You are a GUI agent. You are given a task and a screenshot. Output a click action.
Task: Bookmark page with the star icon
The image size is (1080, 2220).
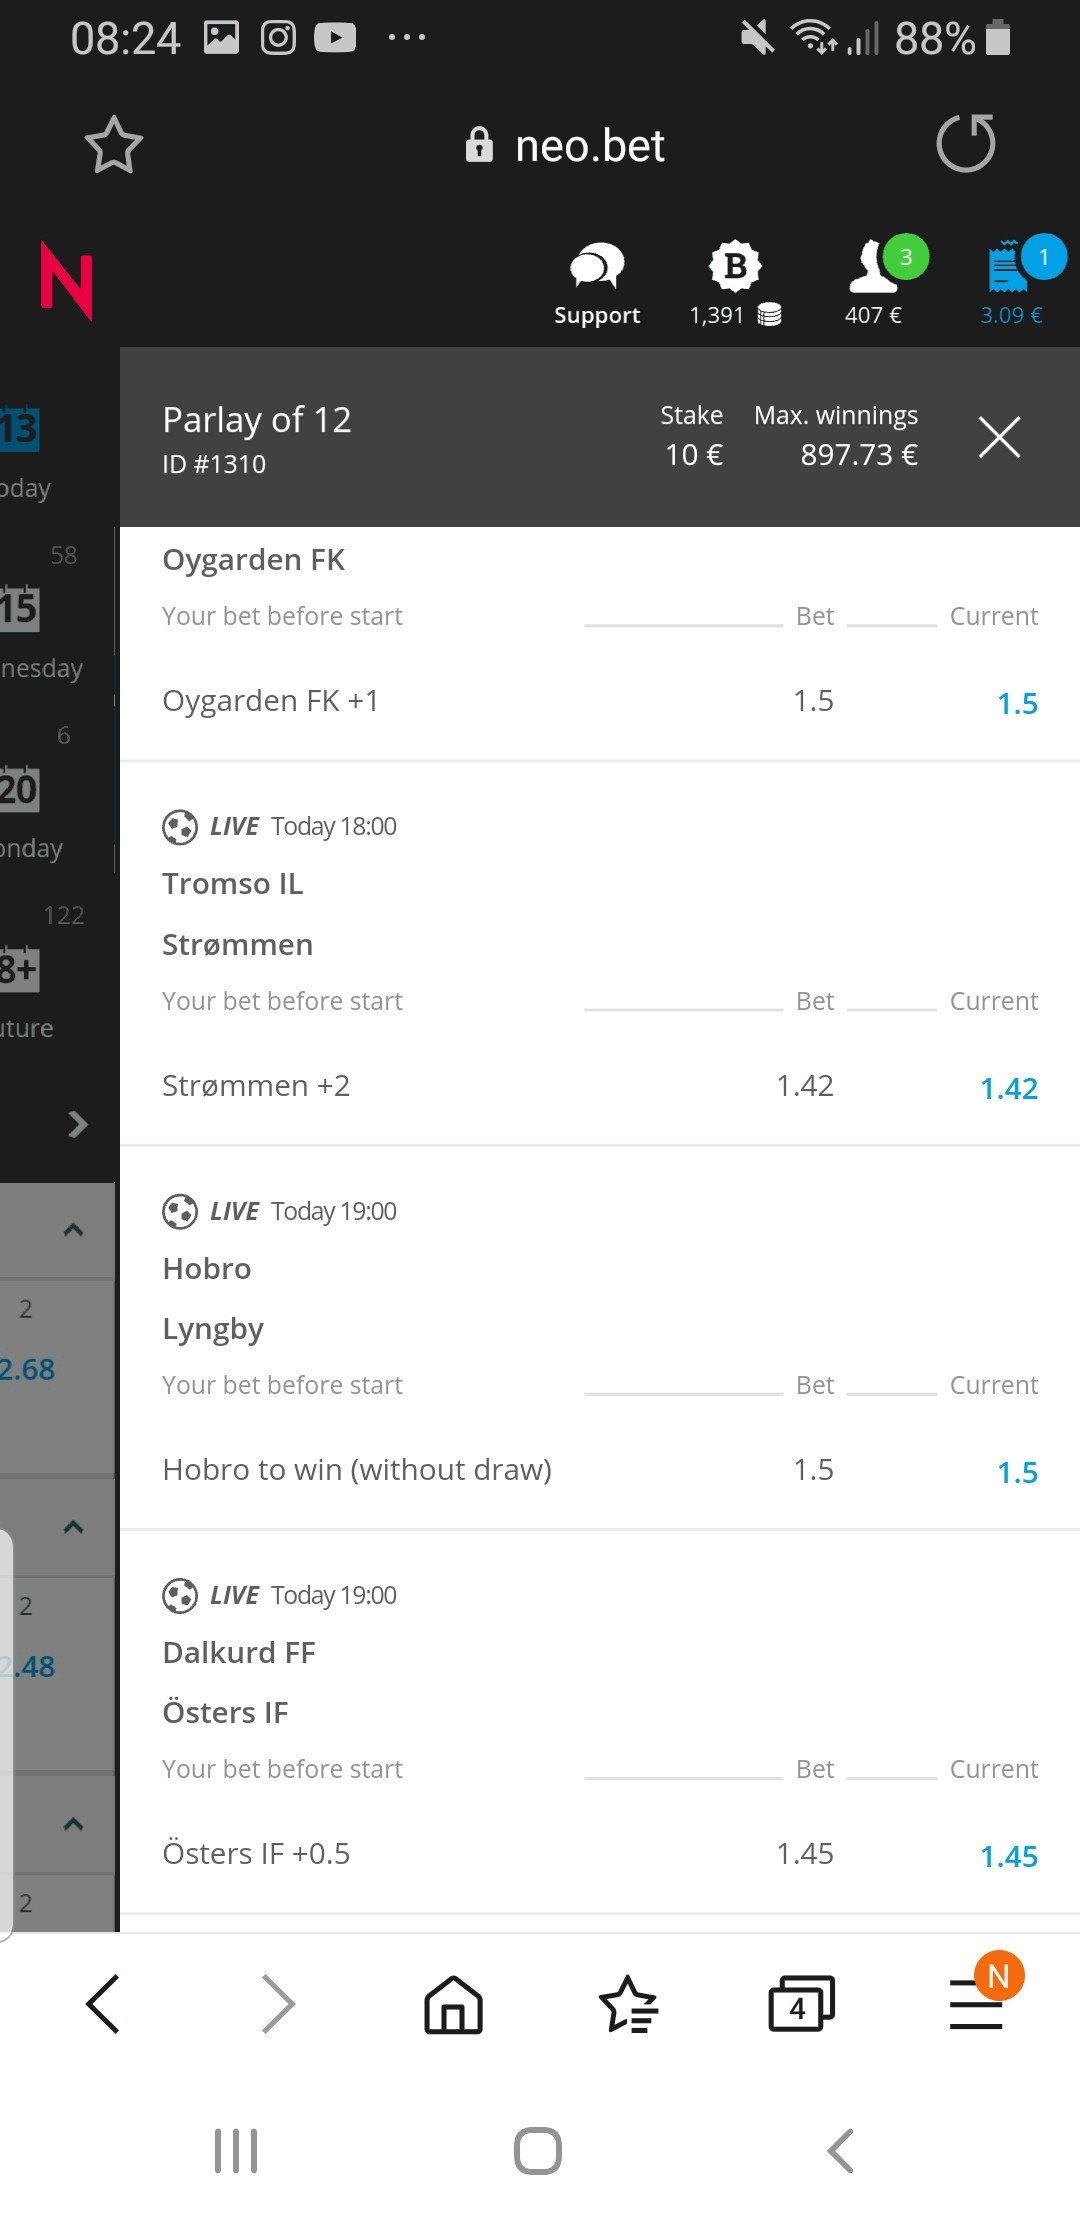[113, 146]
